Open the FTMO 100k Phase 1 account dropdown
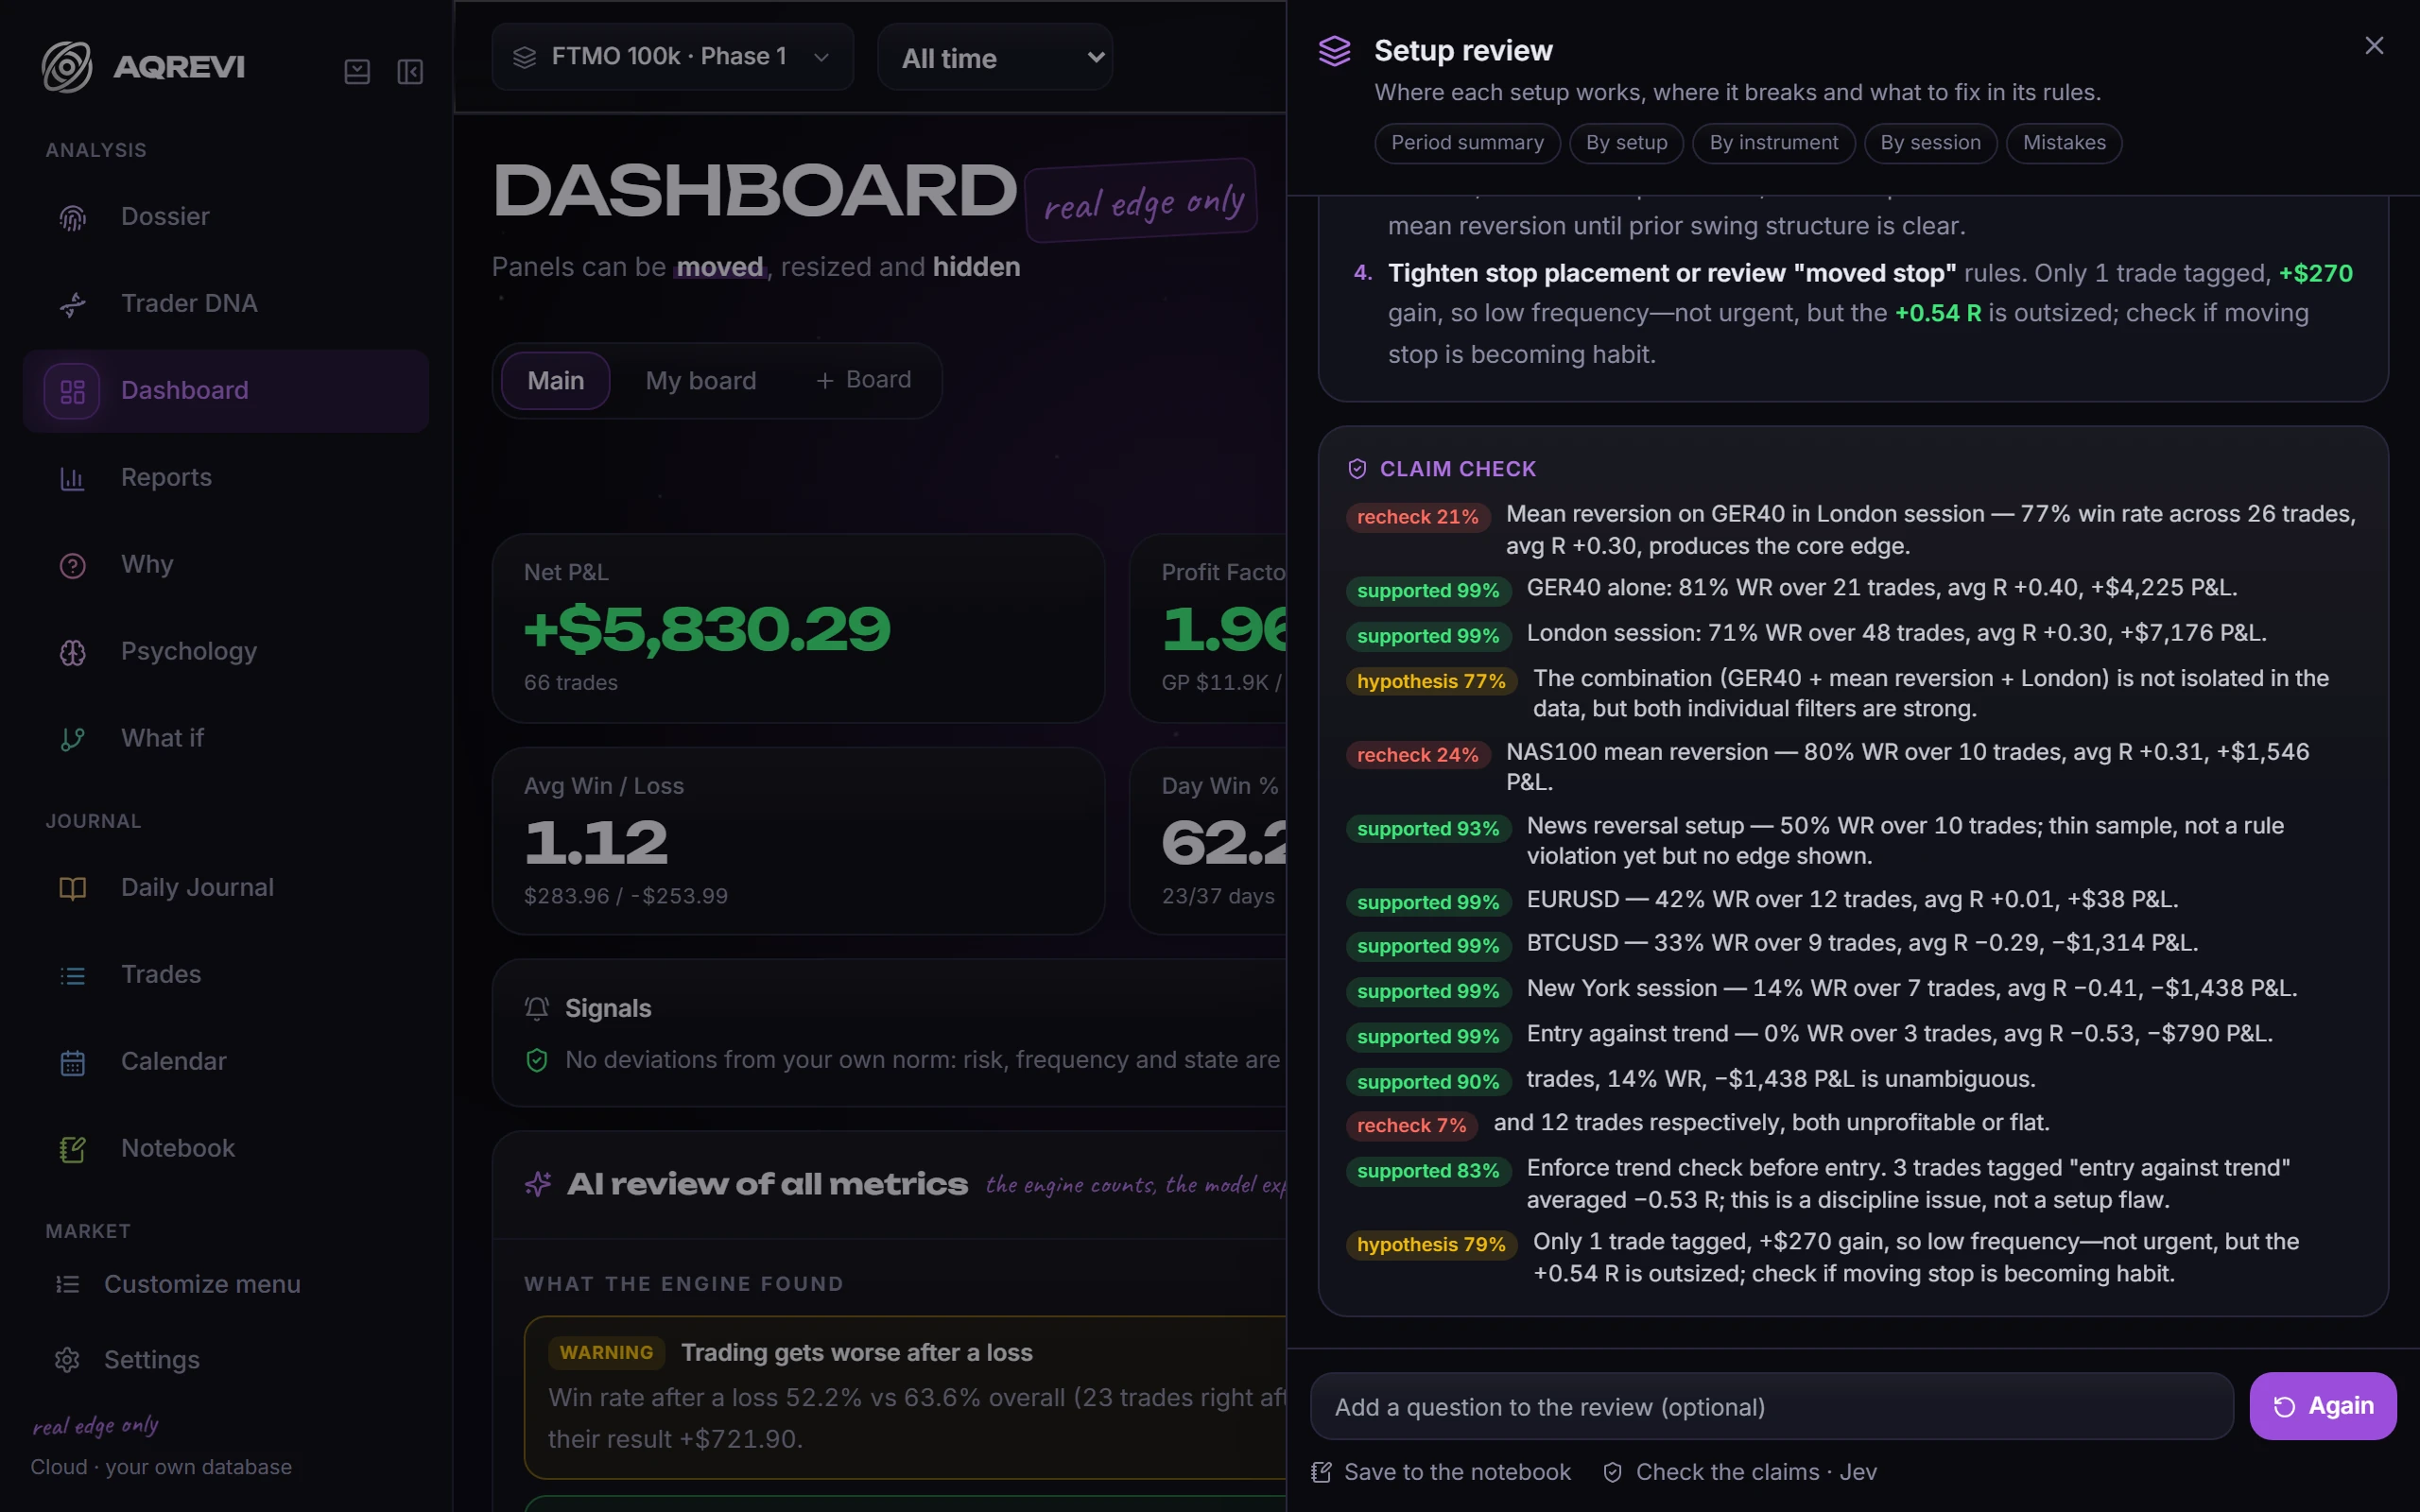2420x1512 pixels. click(x=673, y=57)
